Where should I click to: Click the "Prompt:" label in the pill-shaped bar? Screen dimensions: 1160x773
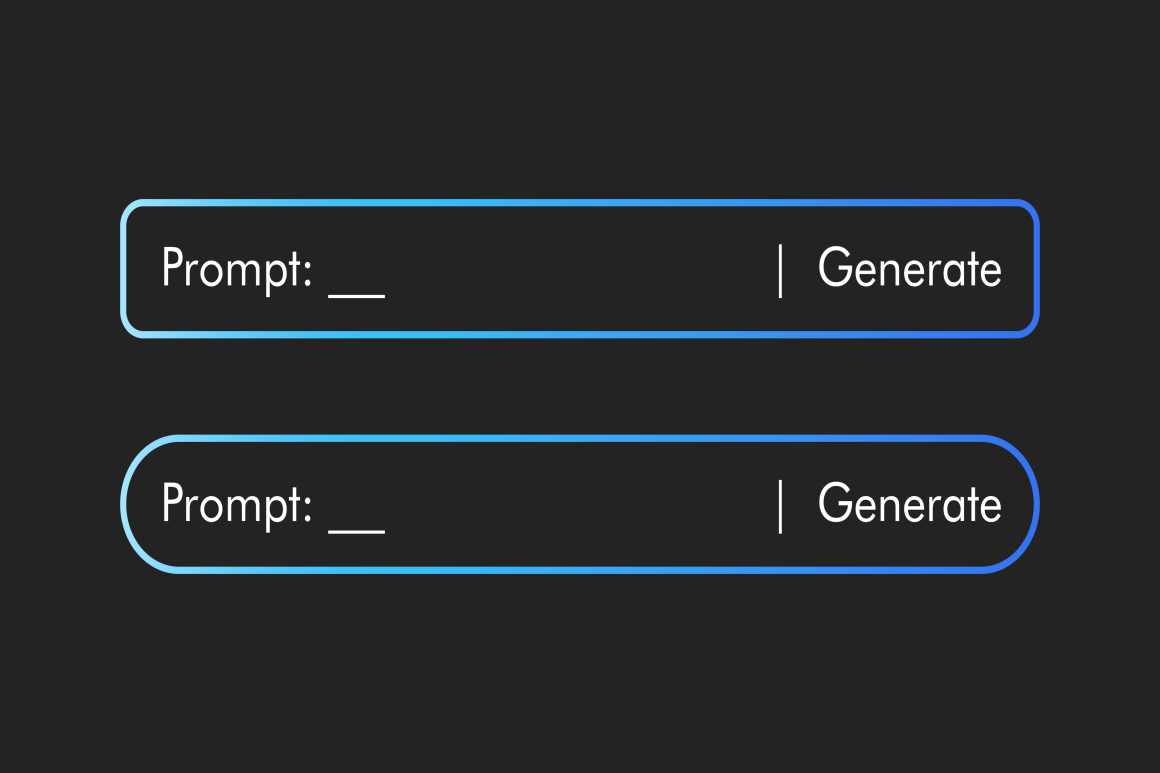237,504
